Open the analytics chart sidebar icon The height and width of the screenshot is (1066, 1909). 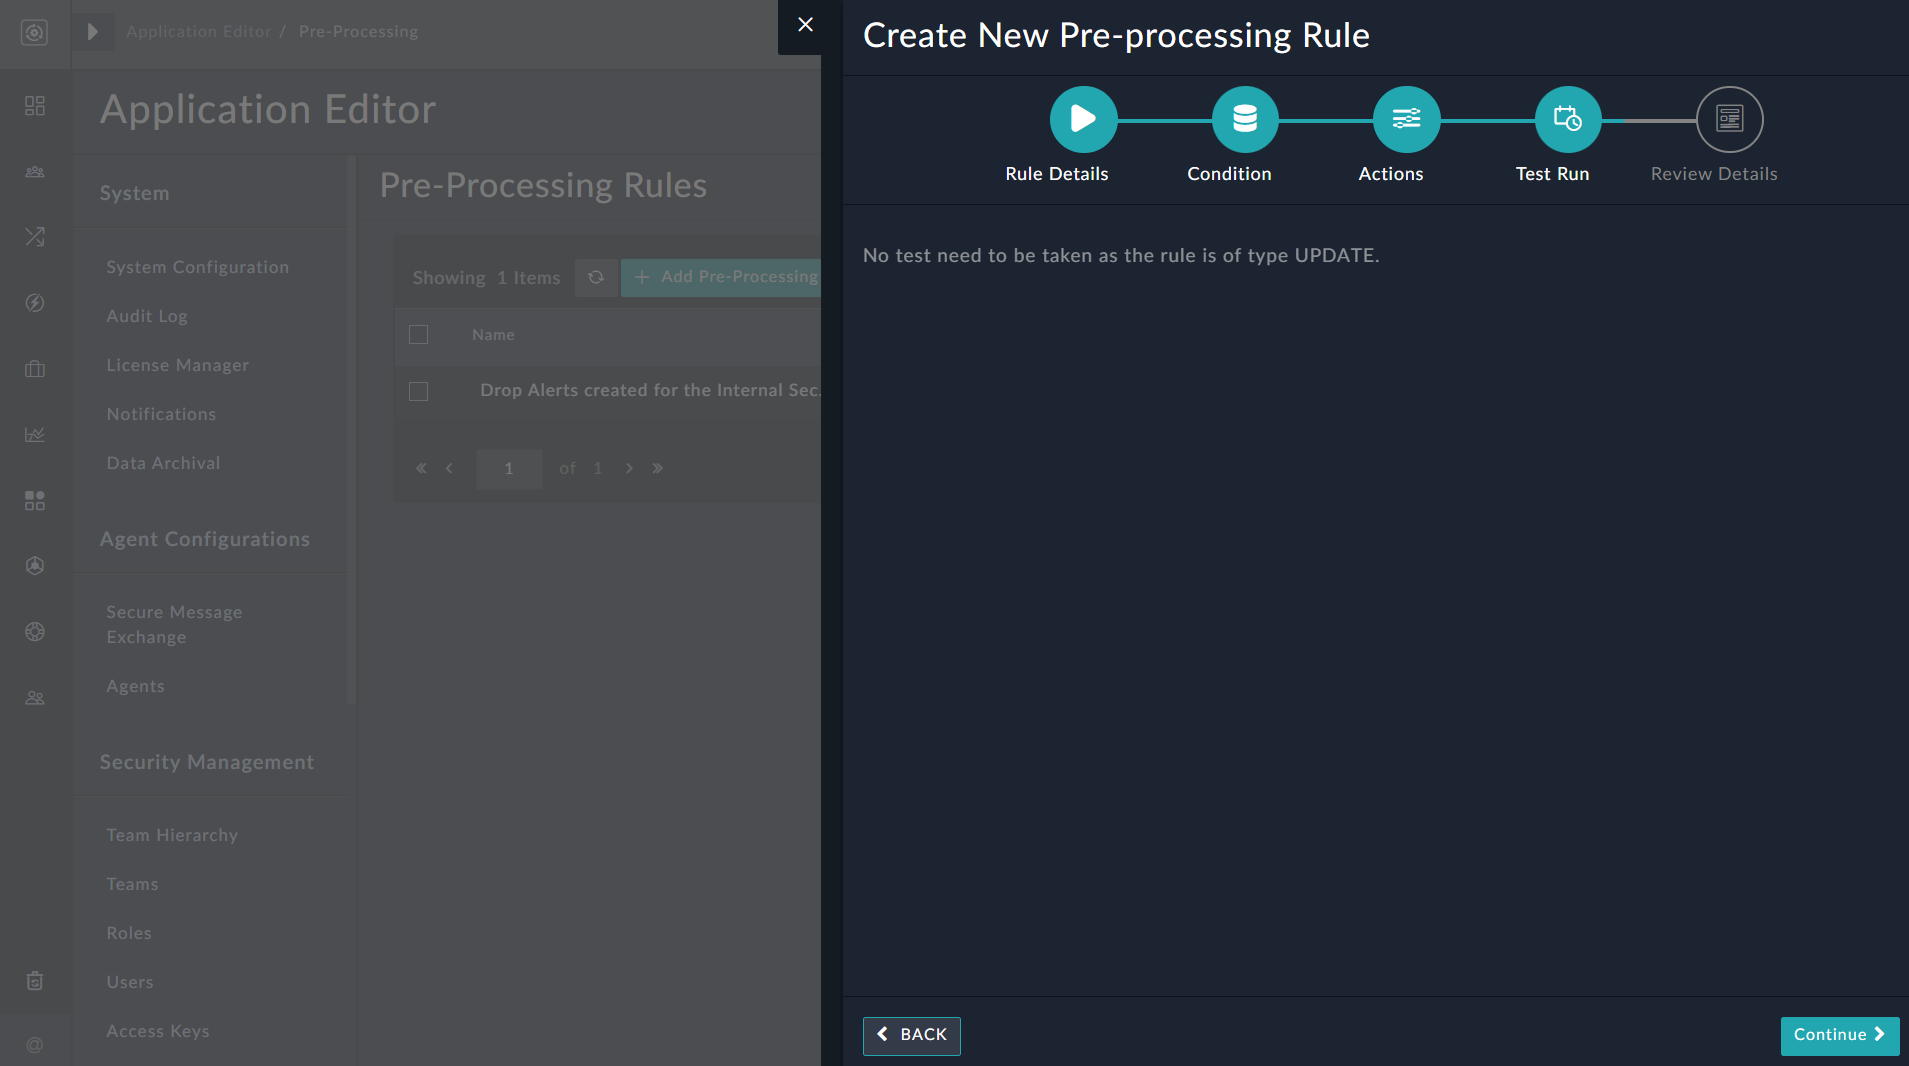pos(35,434)
